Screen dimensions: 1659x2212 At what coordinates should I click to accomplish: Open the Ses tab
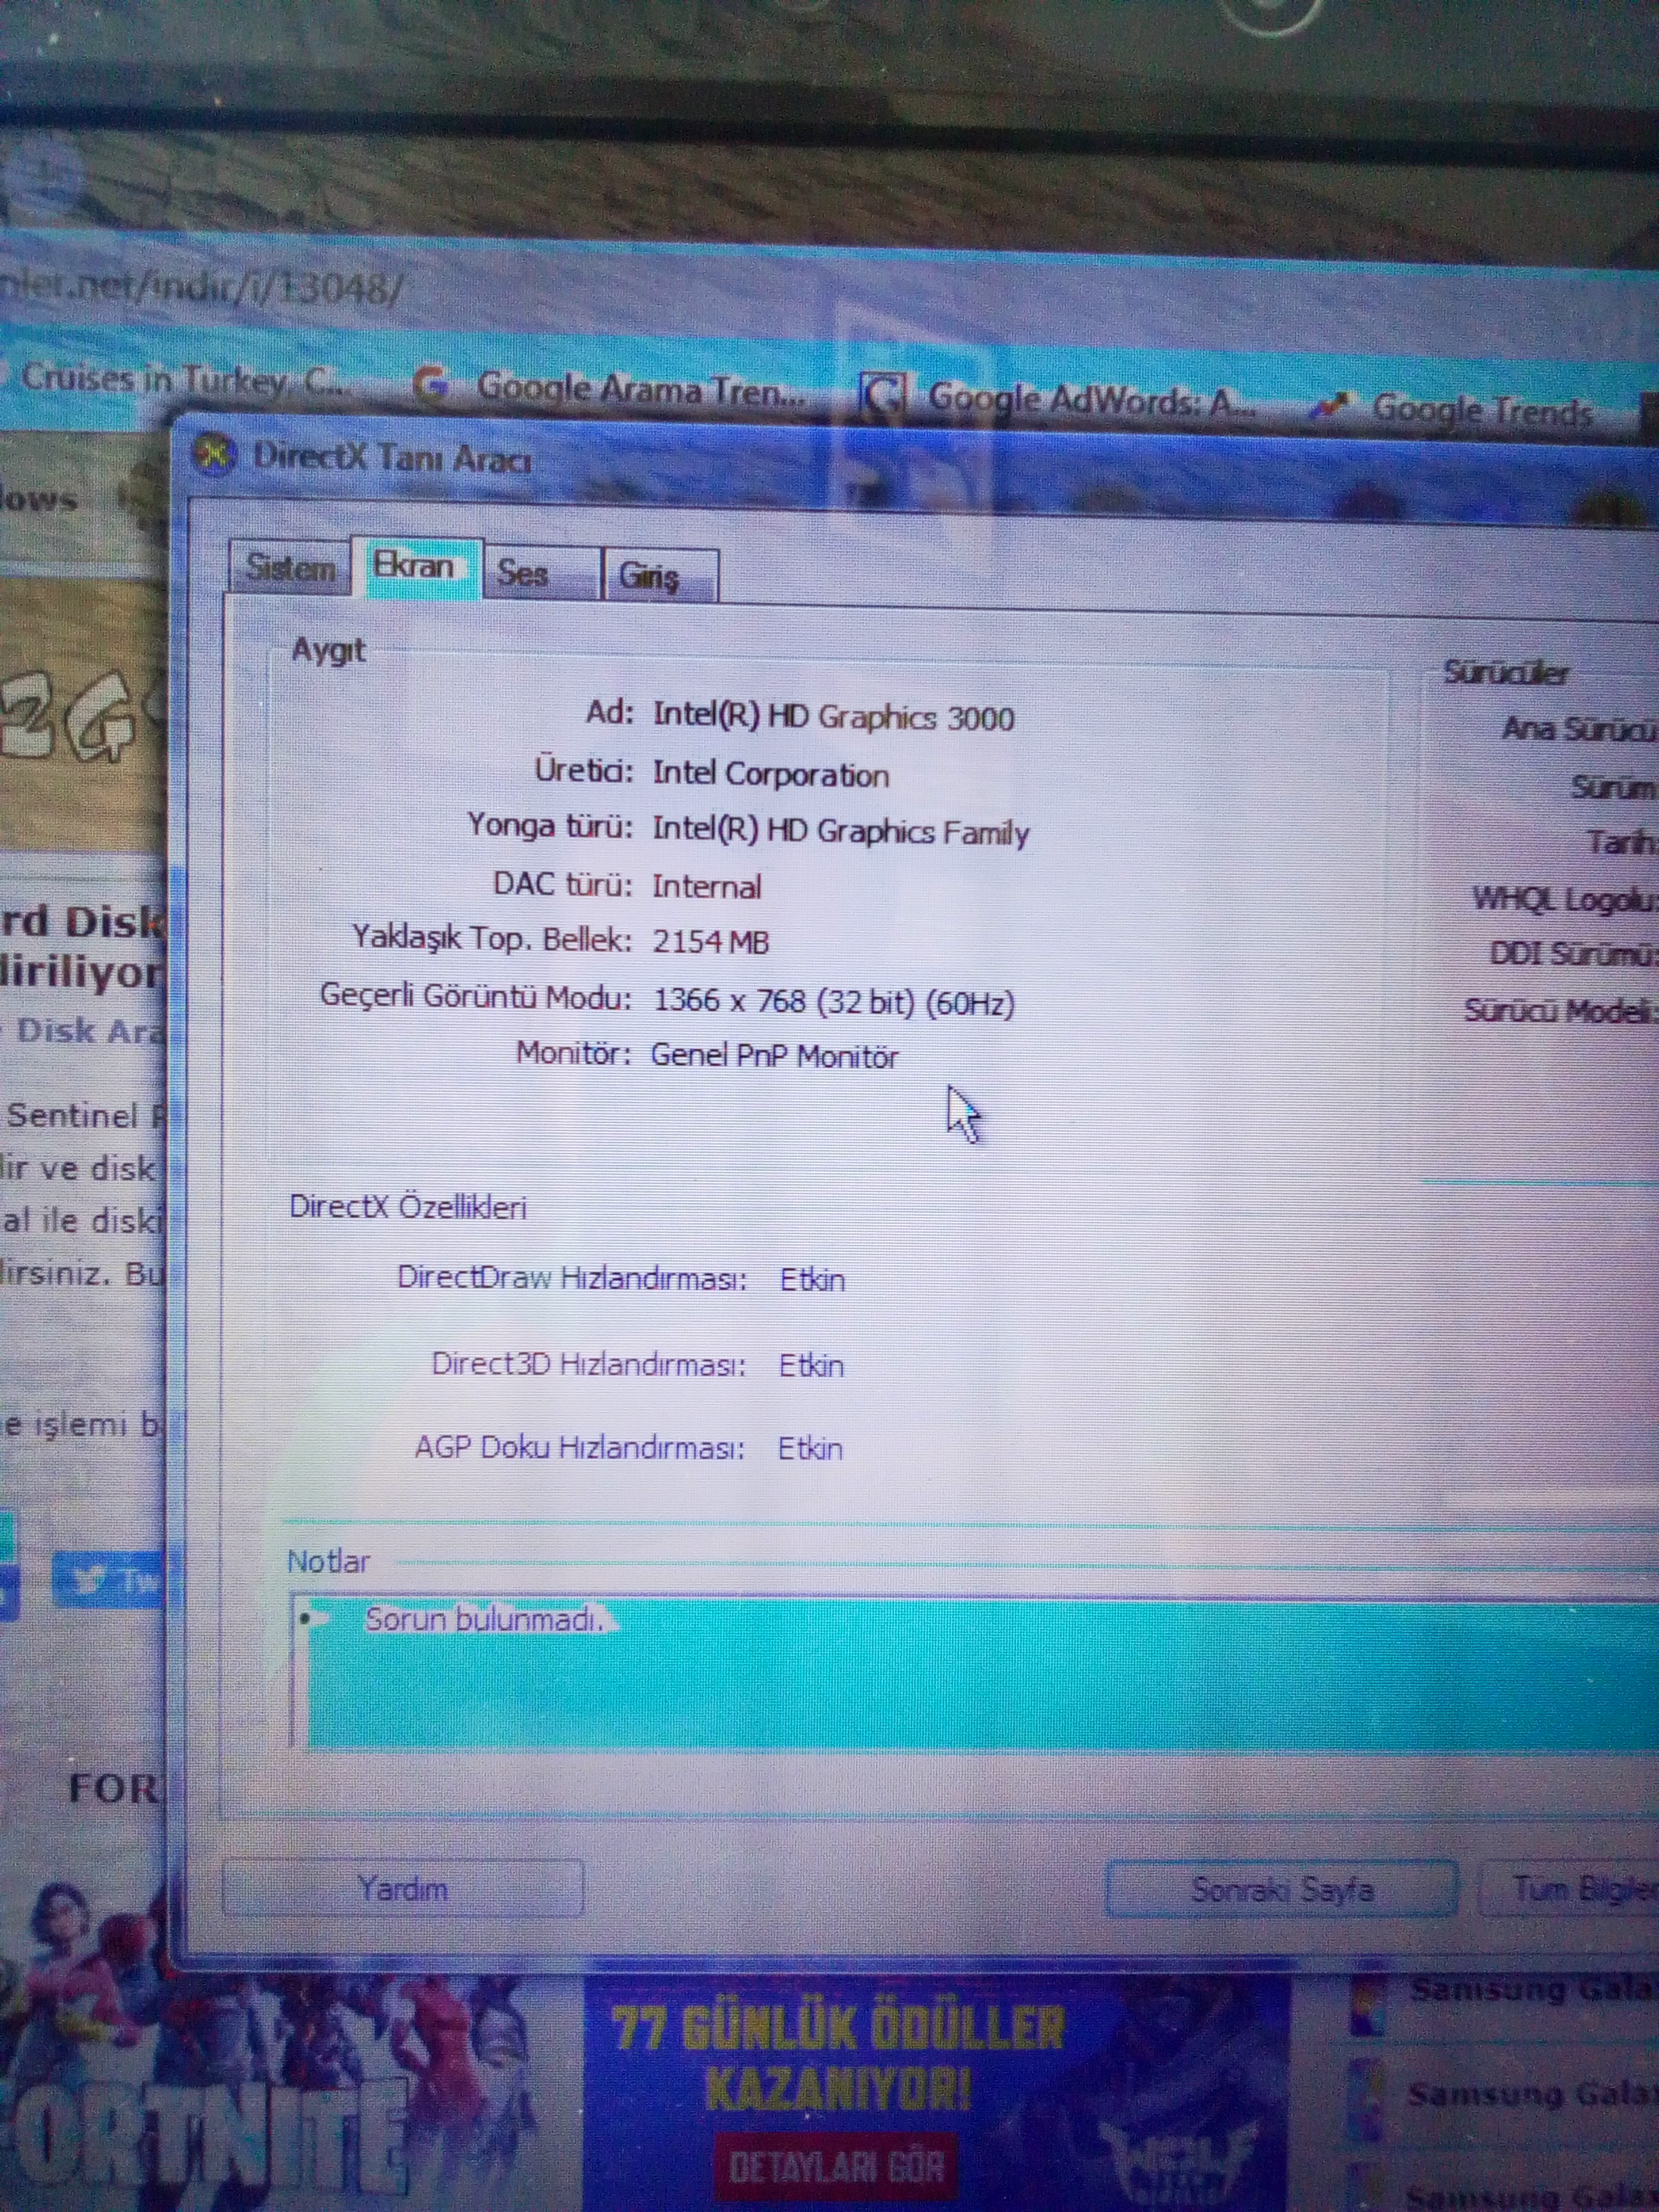pos(541,573)
